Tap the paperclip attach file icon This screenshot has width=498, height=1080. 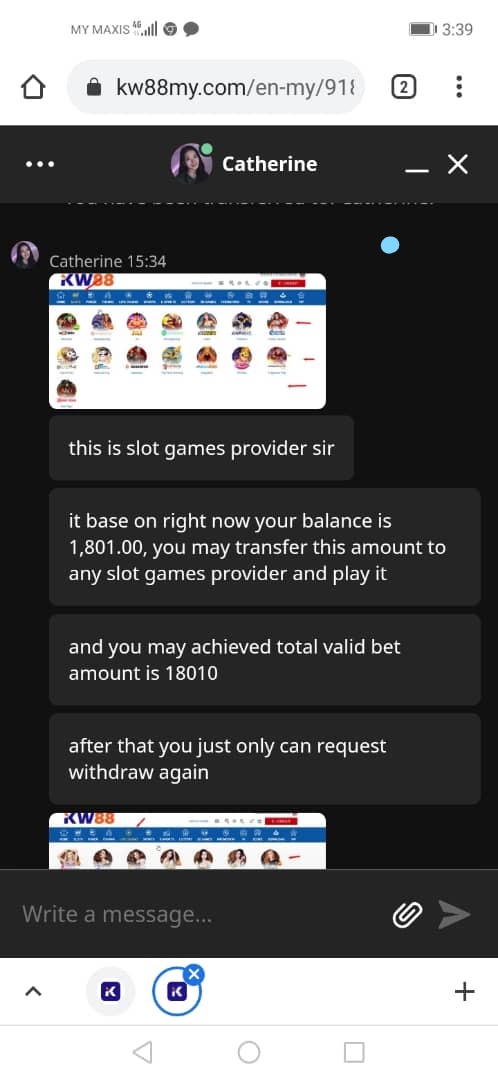(x=407, y=915)
